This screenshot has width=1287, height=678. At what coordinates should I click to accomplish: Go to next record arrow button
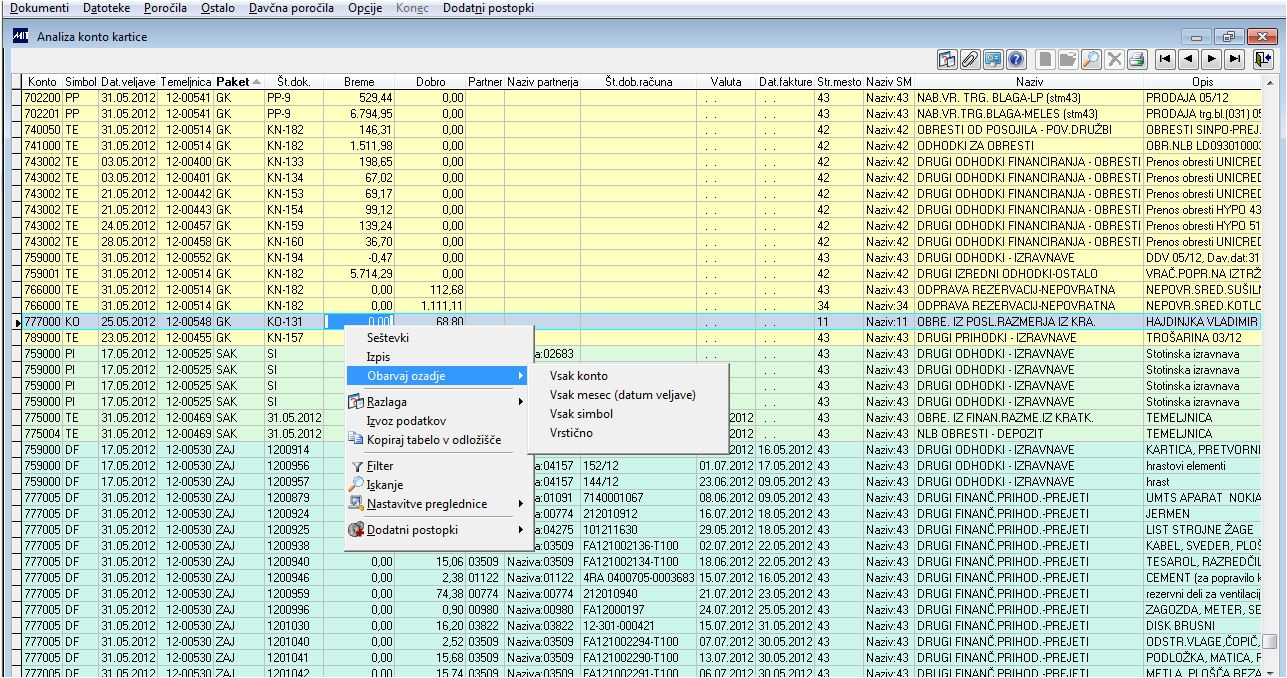click(x=1212, y=59)
